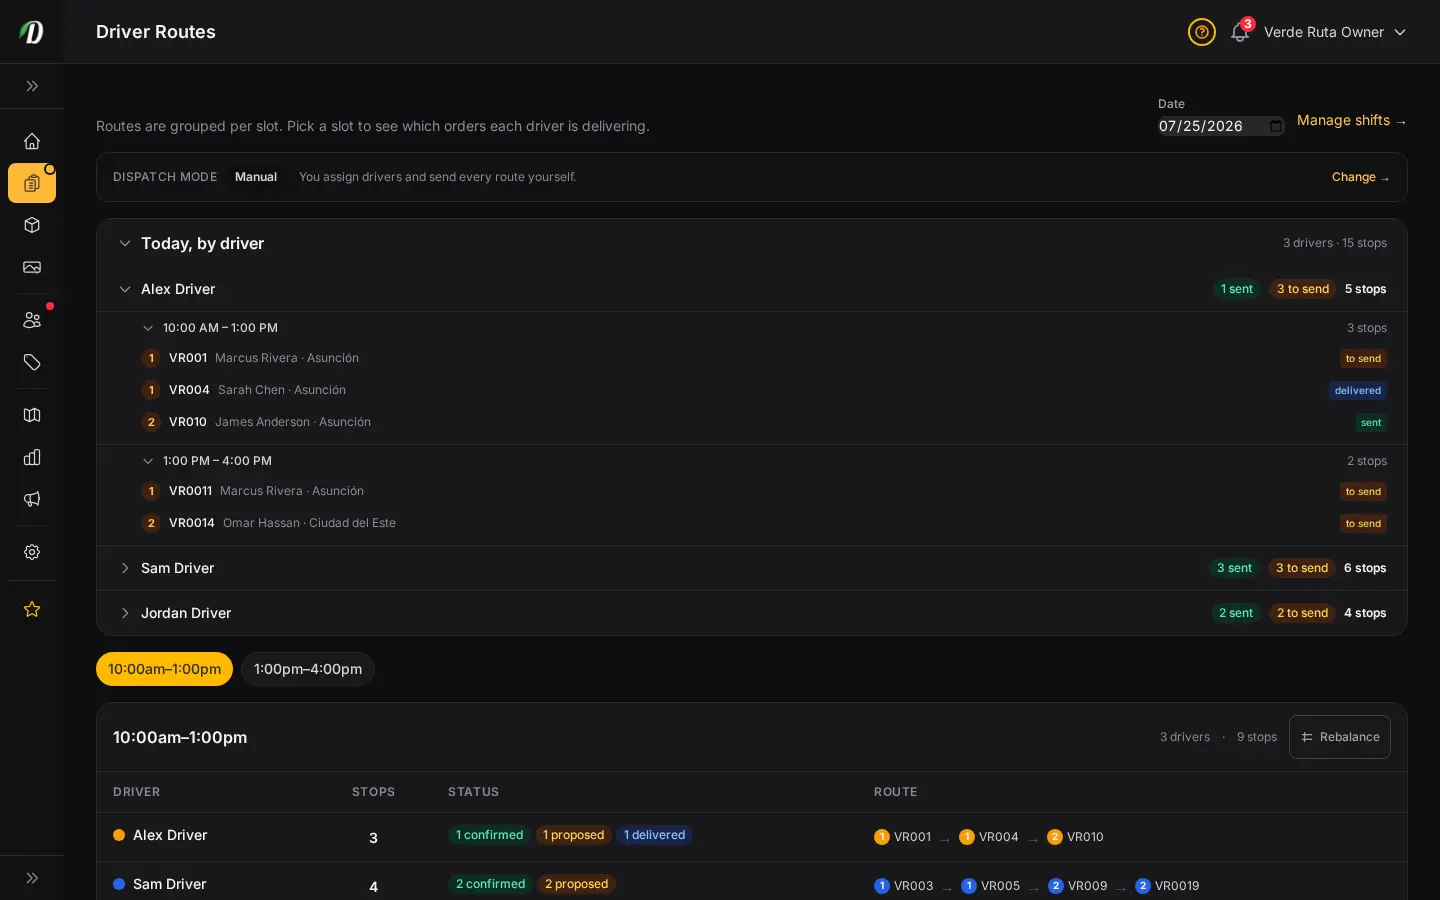Screen dimensions: 1440x900
Task: Click the date field showing 07/25/2026
Action: pos(1221,126)
